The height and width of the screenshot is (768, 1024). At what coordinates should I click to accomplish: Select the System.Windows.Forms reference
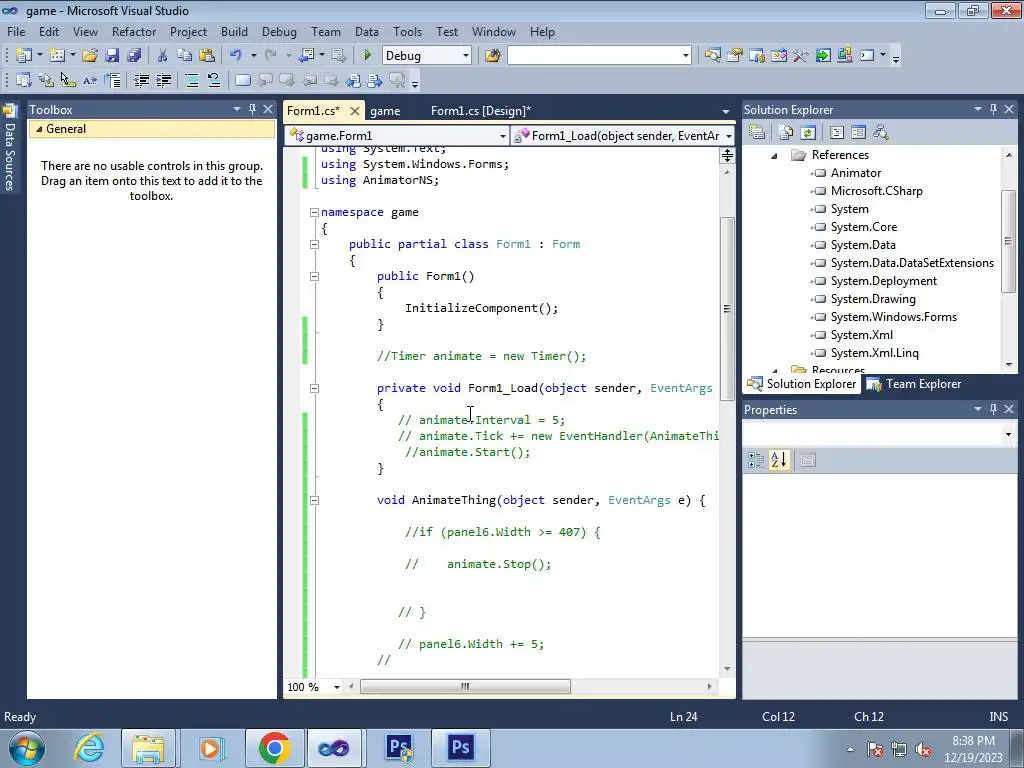click(x=893, y=317)
